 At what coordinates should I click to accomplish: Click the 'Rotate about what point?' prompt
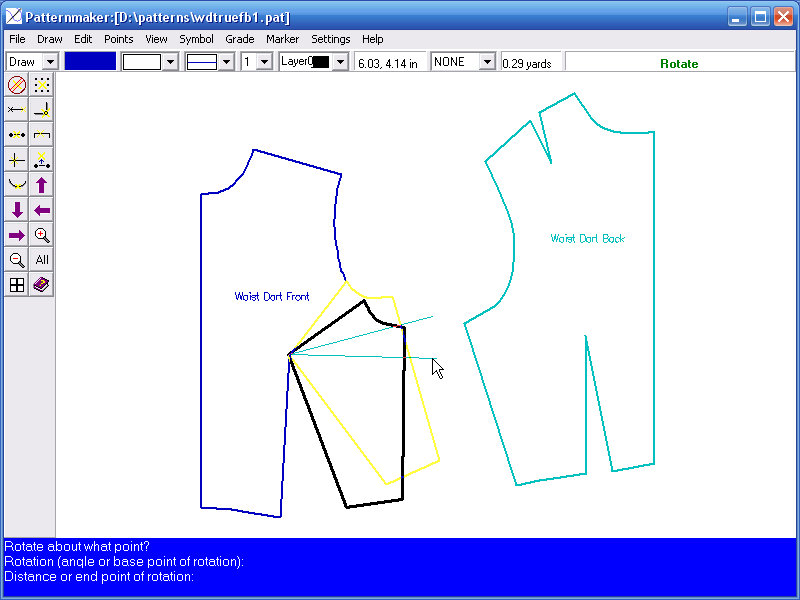[77, 546]
